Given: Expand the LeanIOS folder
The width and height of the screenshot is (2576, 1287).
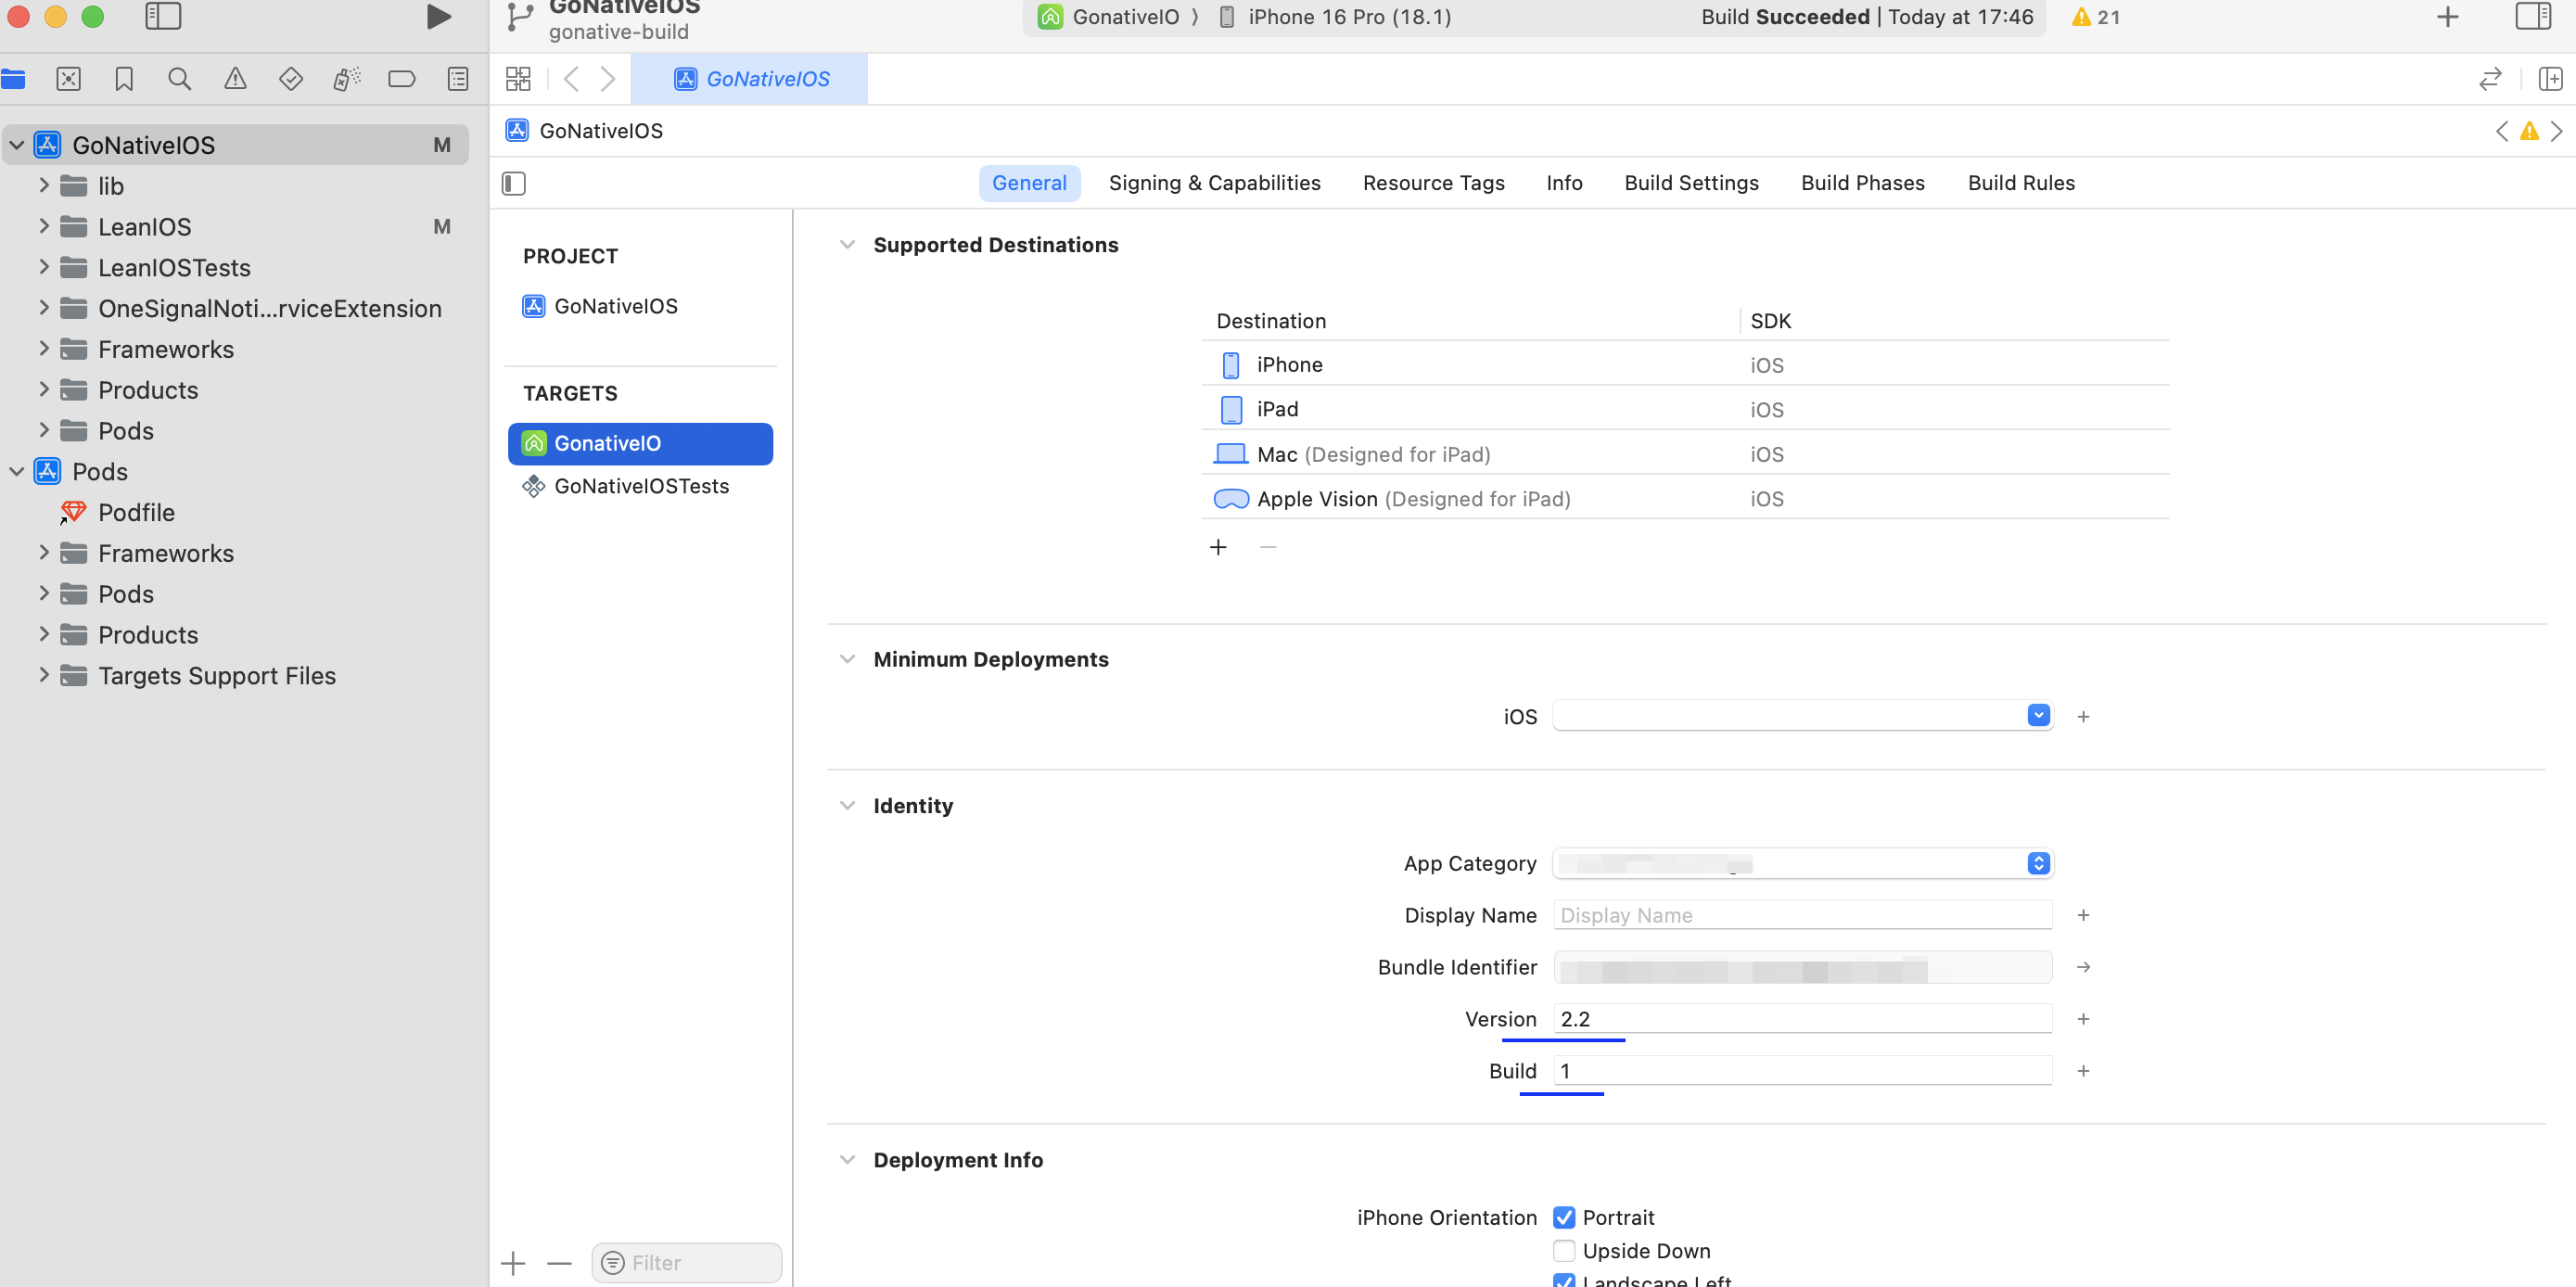Looking at the screenshot, I should coord(44,226).
